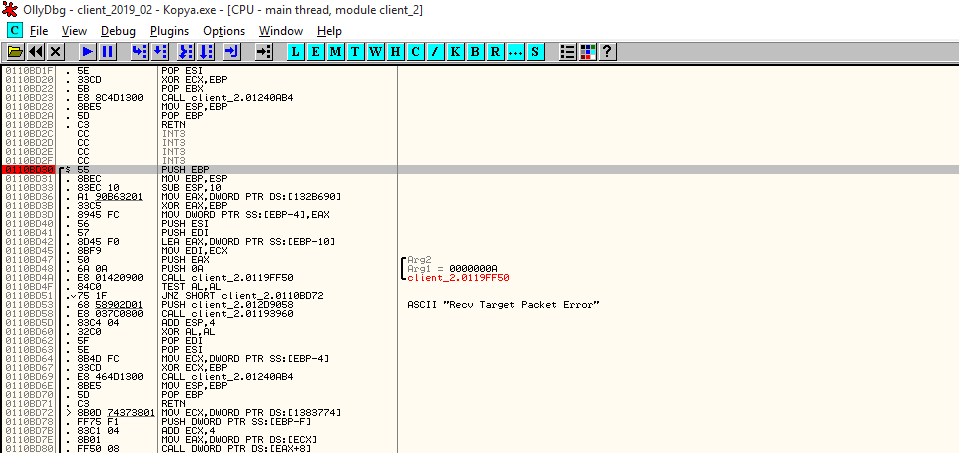959x453 pixels.
Task: Select the PUSH client_2.012D9058 instruction
Action: pyautogui.click(x=228, y=304)
